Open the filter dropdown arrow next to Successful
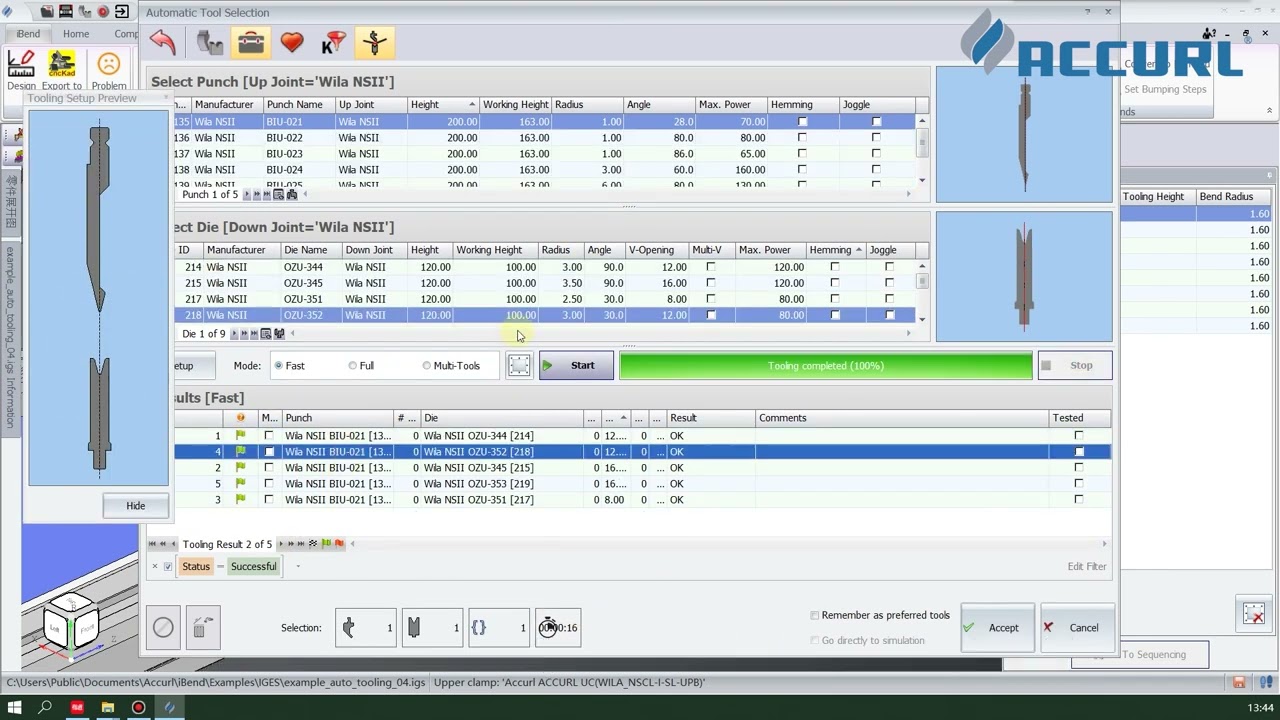This screenshot has width=1280, height=720. point(297,567)
